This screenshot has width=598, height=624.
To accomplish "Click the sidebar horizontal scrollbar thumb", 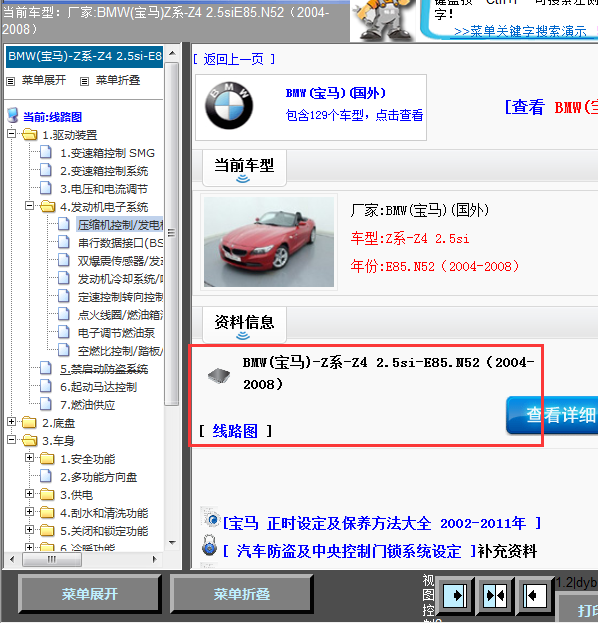I will point(52,559).
